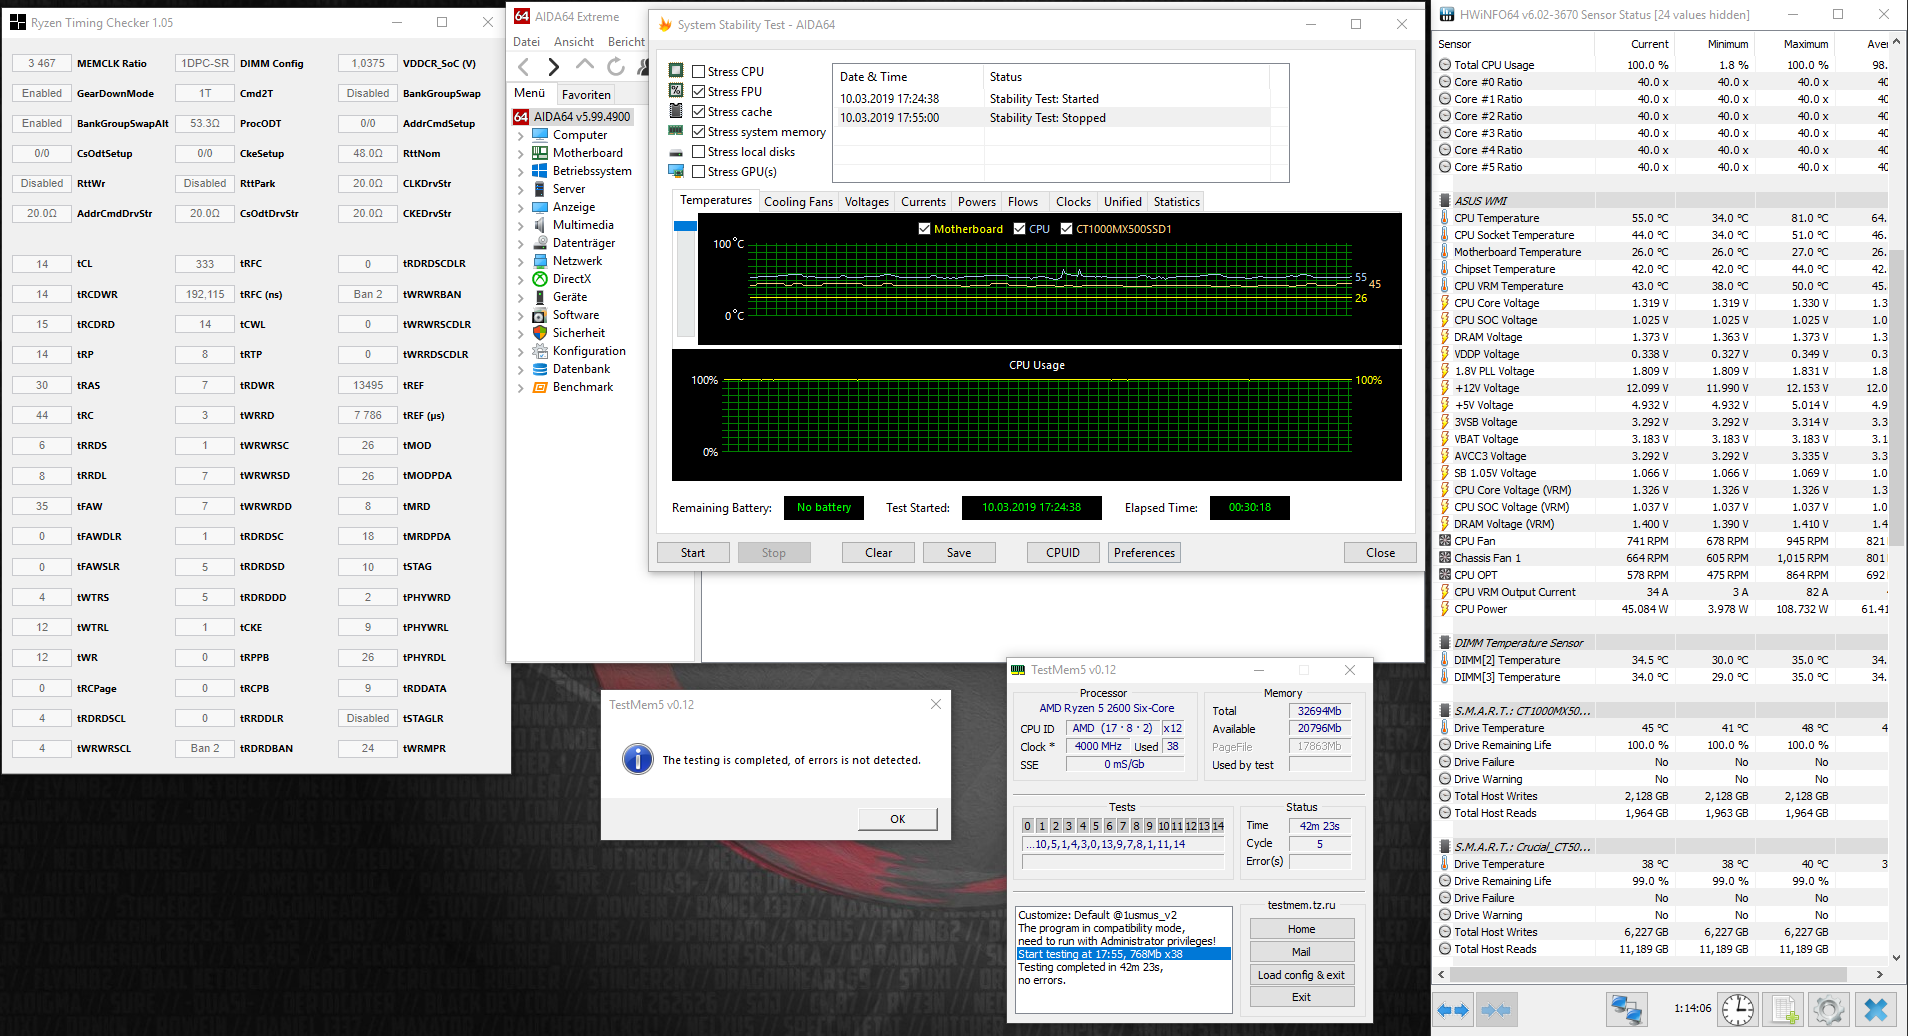Click the blue temperature graph scale slider
The width and height of the screenshot is (1908, 1036).
(685, 226)
